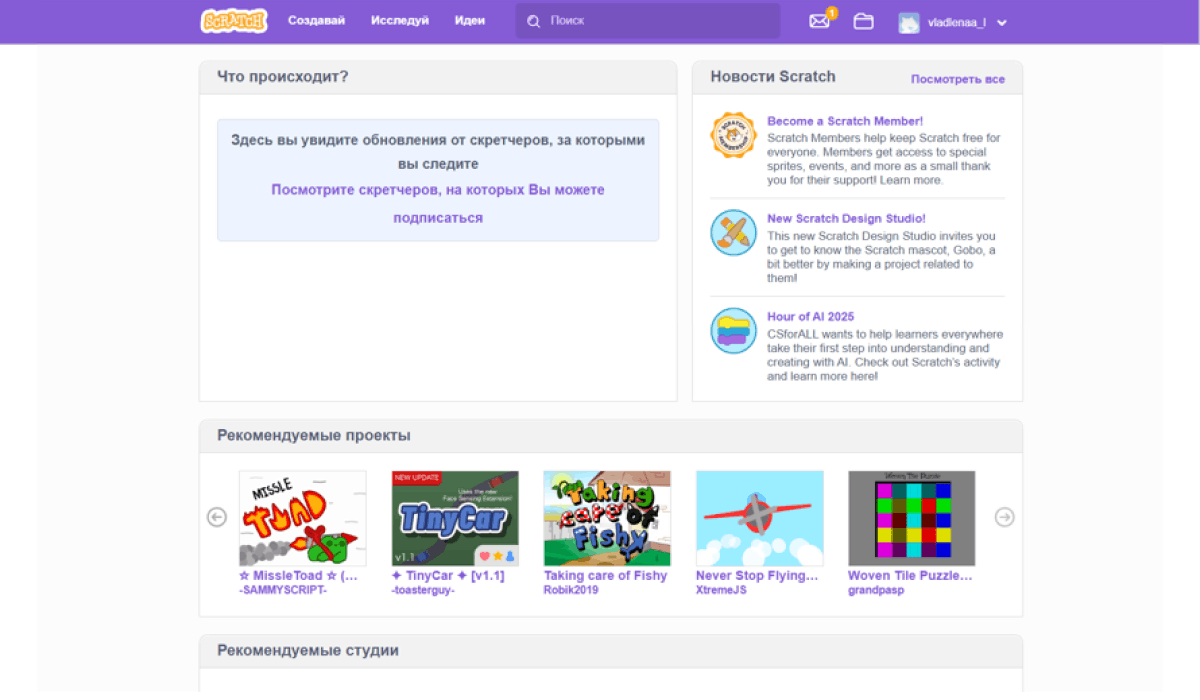Open messages envelope icon with notification
This screenshot has width=1200, height=700.
[x=819, y=21]
